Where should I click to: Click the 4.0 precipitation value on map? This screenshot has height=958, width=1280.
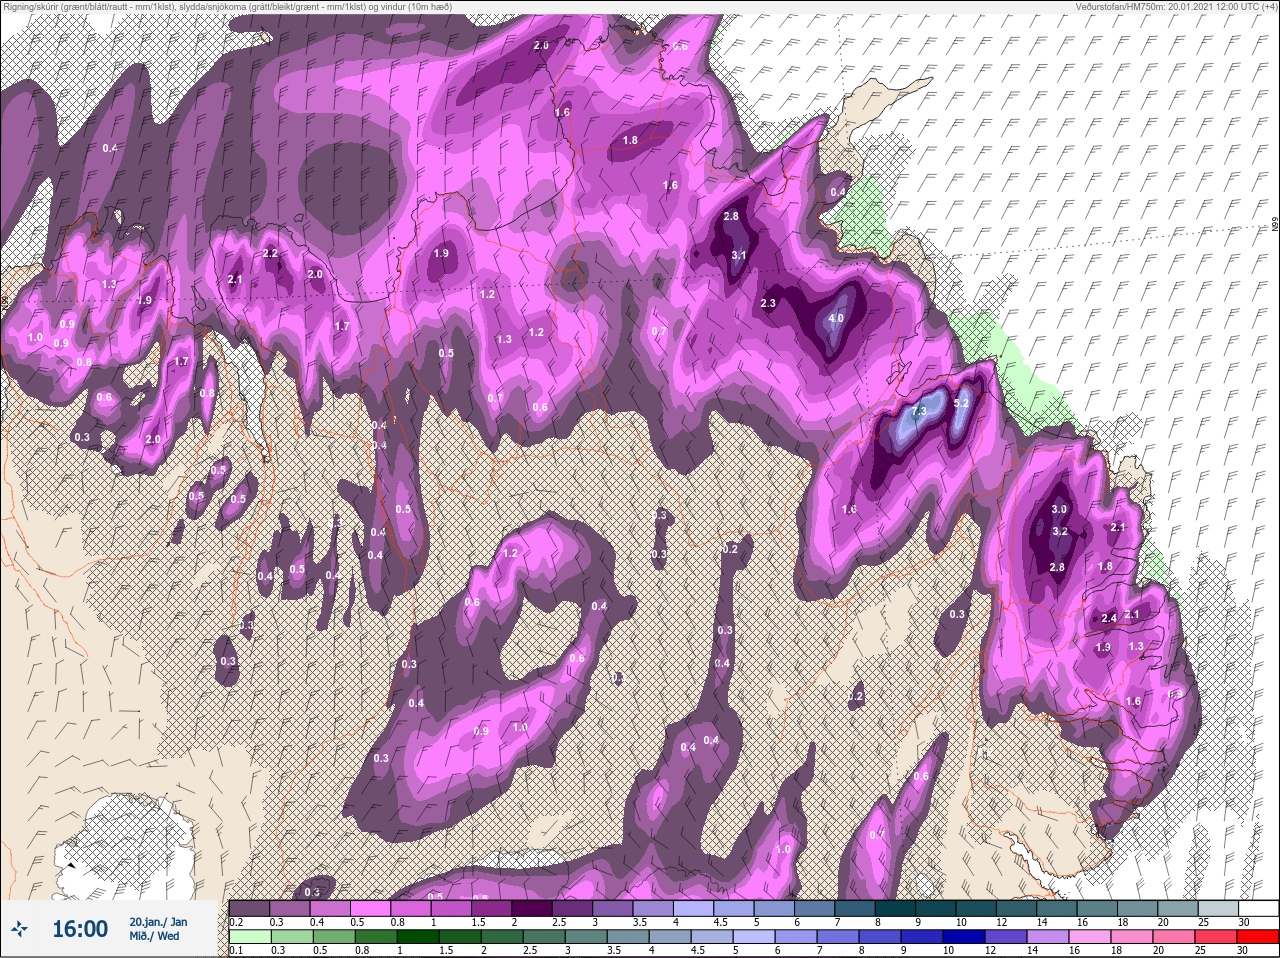(837, 319)
